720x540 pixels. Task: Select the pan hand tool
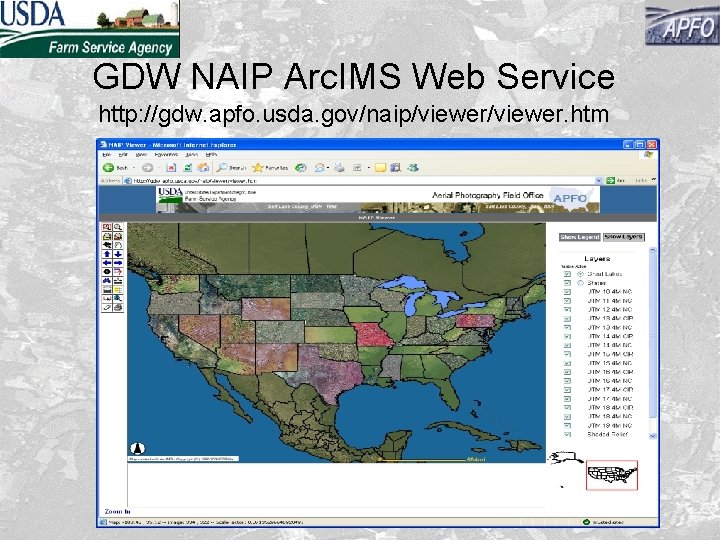(x=118, y=245)
